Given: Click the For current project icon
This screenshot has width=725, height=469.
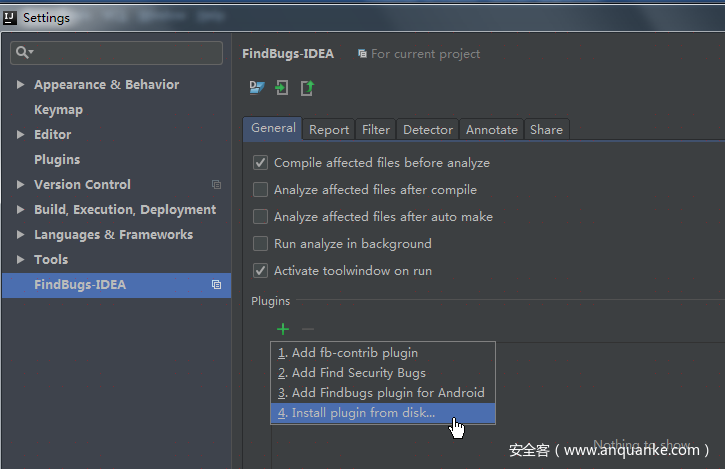Looking at the screenshot, I should click(362, 54).
